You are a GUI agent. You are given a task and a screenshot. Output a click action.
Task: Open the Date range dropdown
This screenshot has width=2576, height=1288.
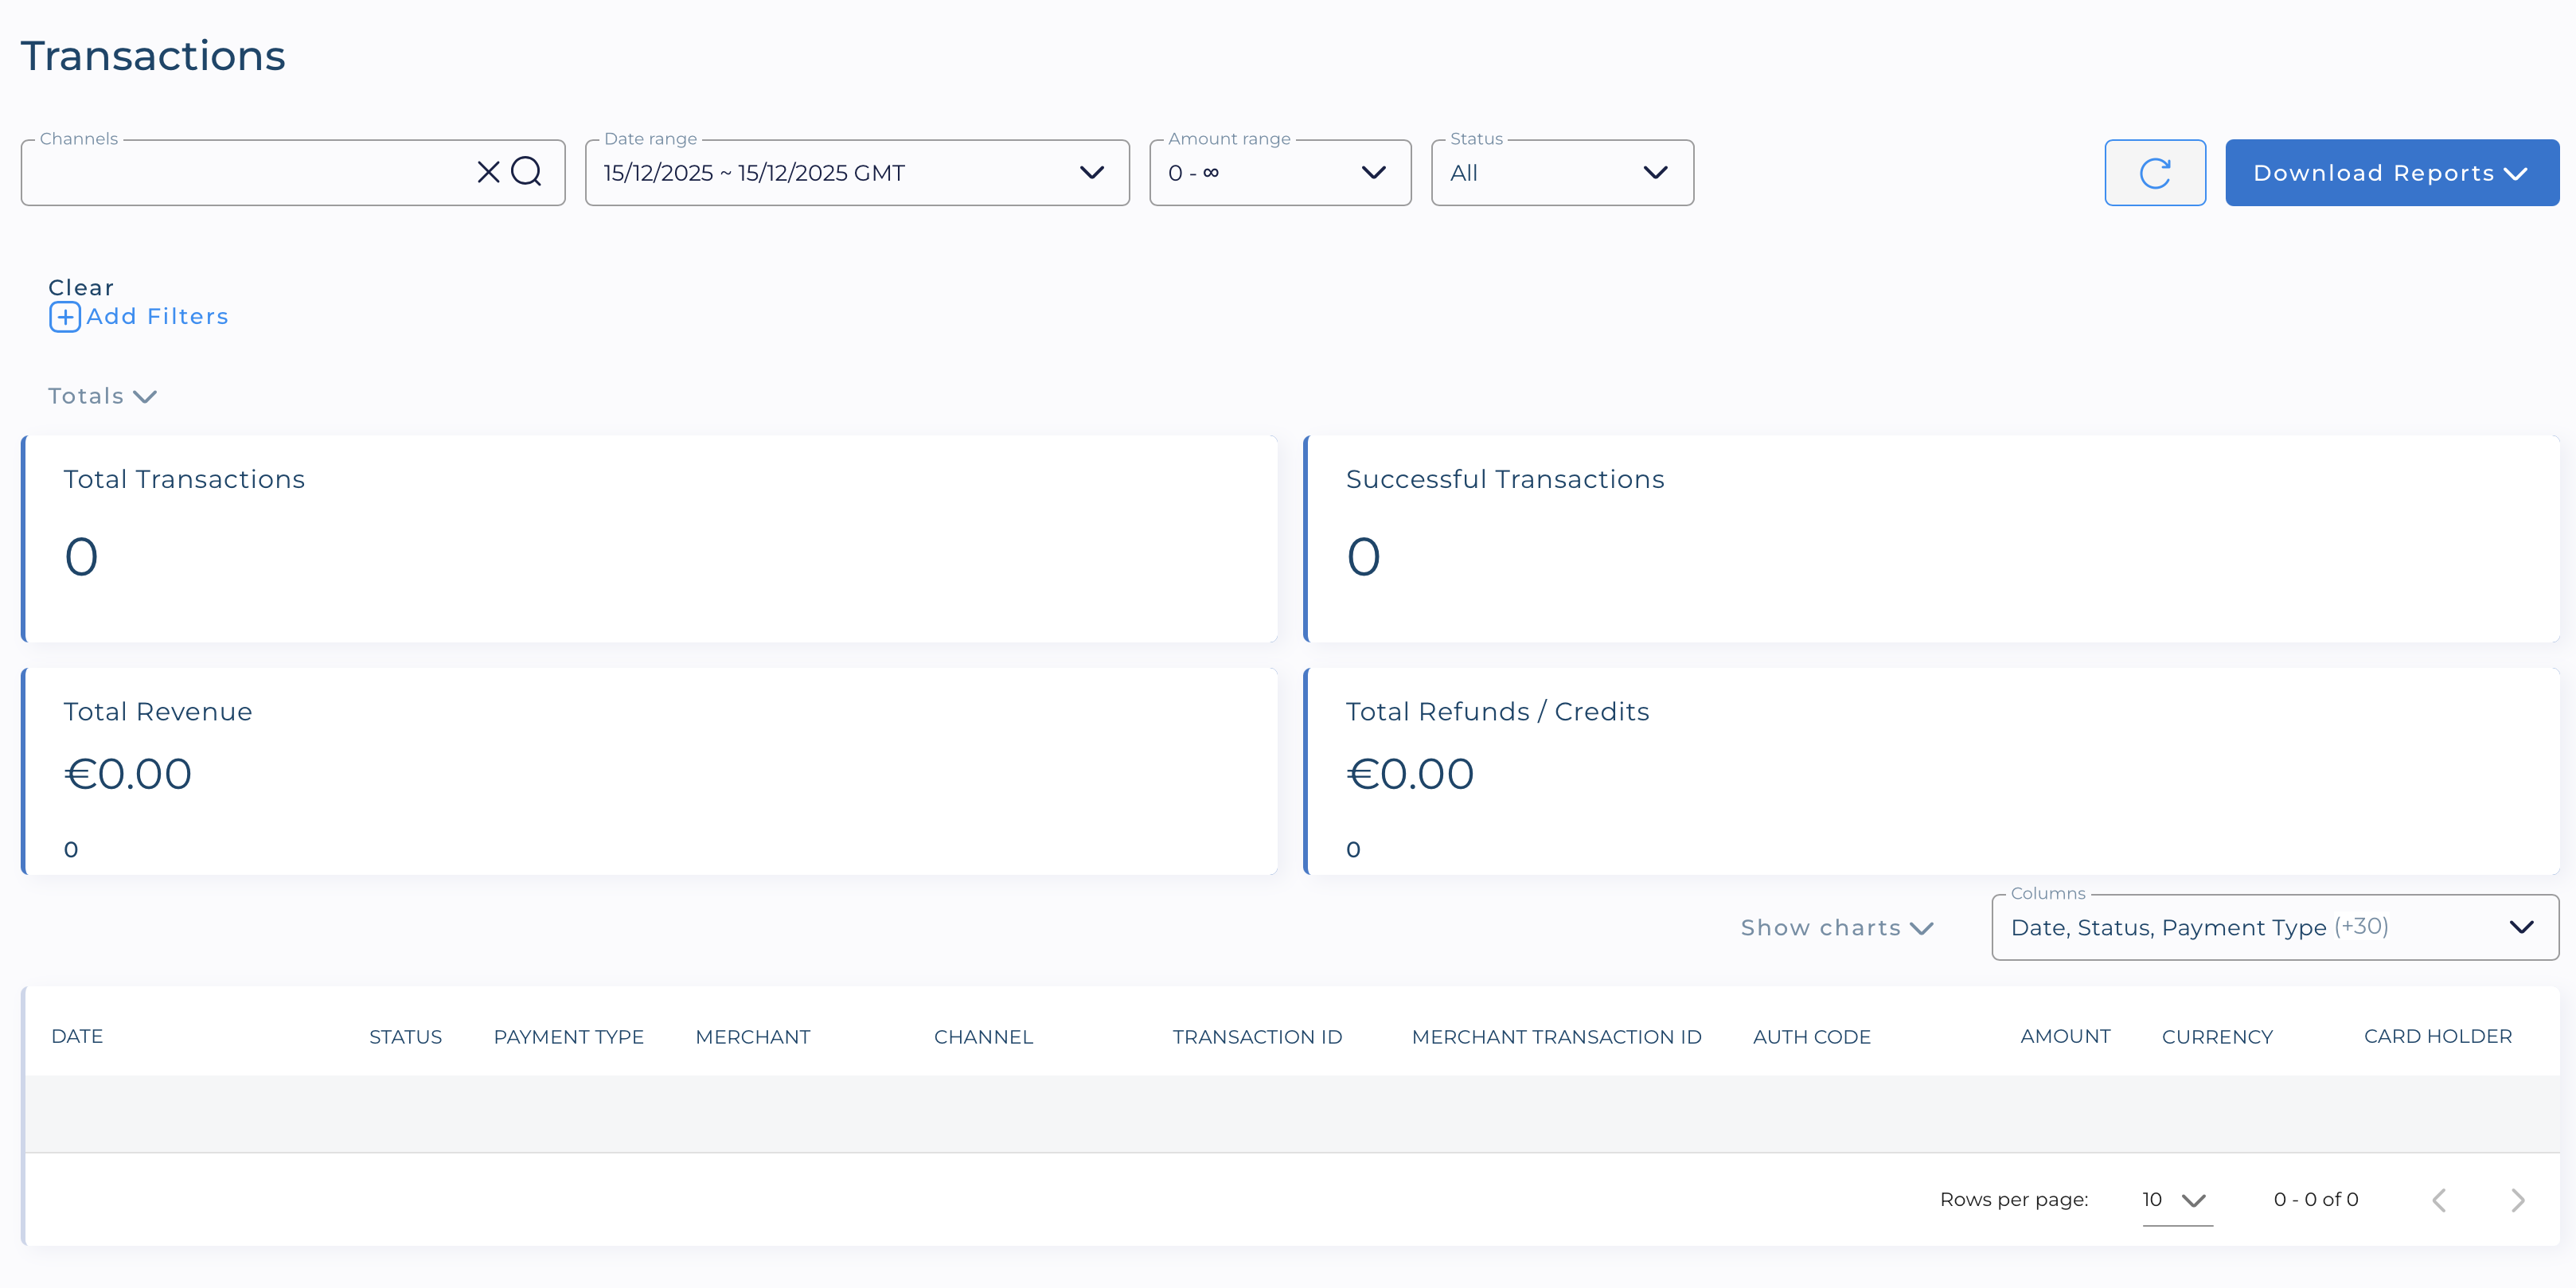(857, 173)
